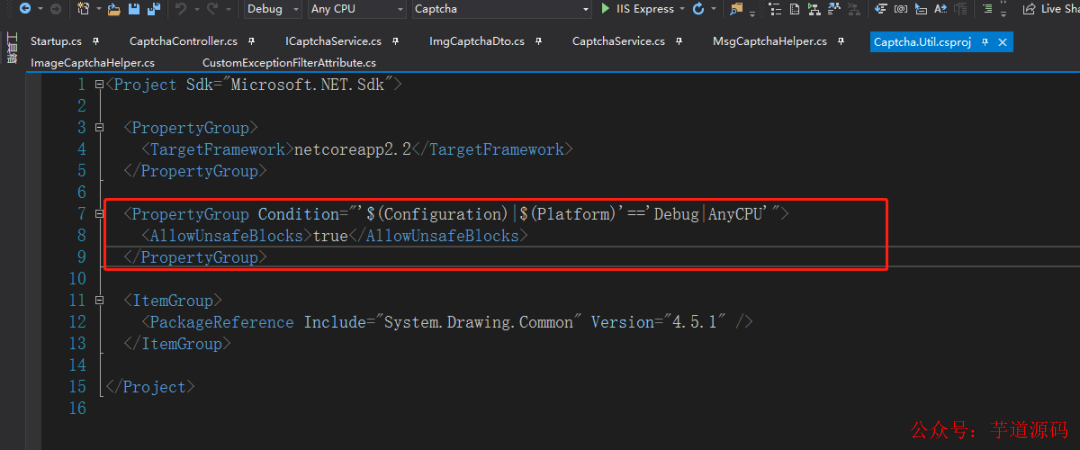Viewport: 1080px width, 450px height.
Task: Click the document page toolbar icon
Action: 794,9
